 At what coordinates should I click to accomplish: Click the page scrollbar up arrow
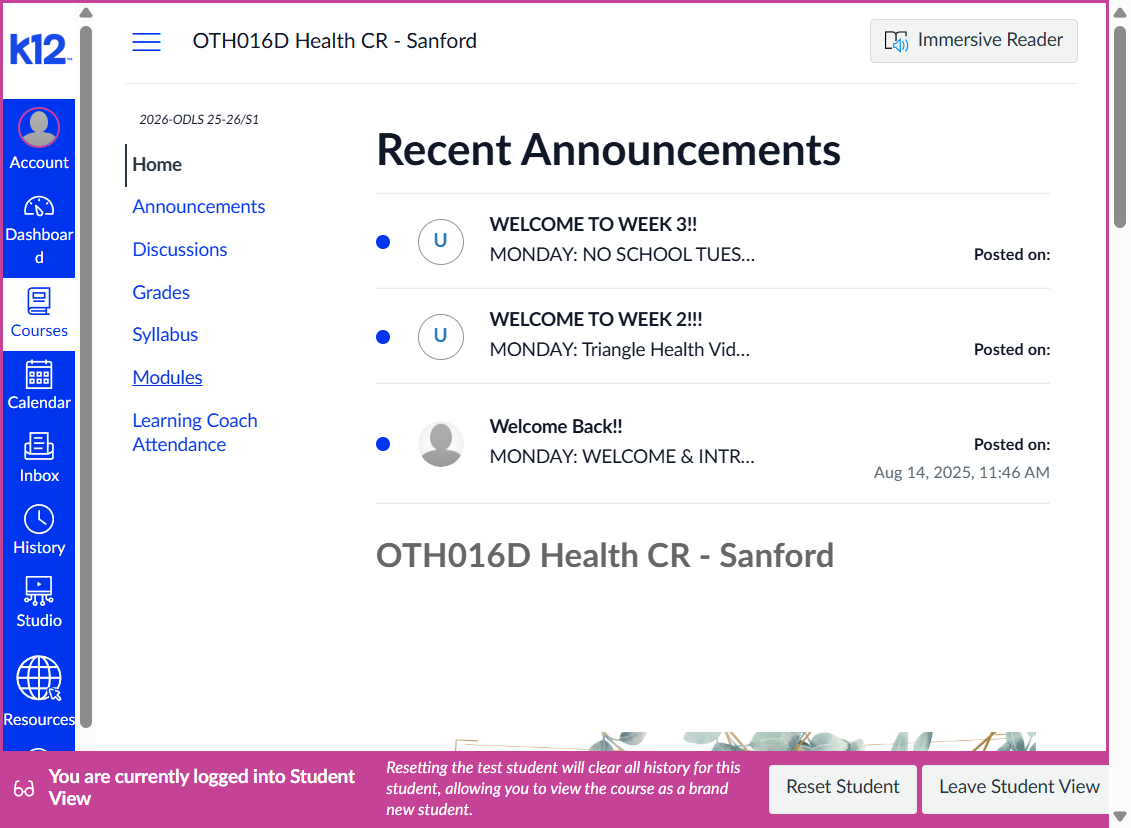(x=1119, y=12)
